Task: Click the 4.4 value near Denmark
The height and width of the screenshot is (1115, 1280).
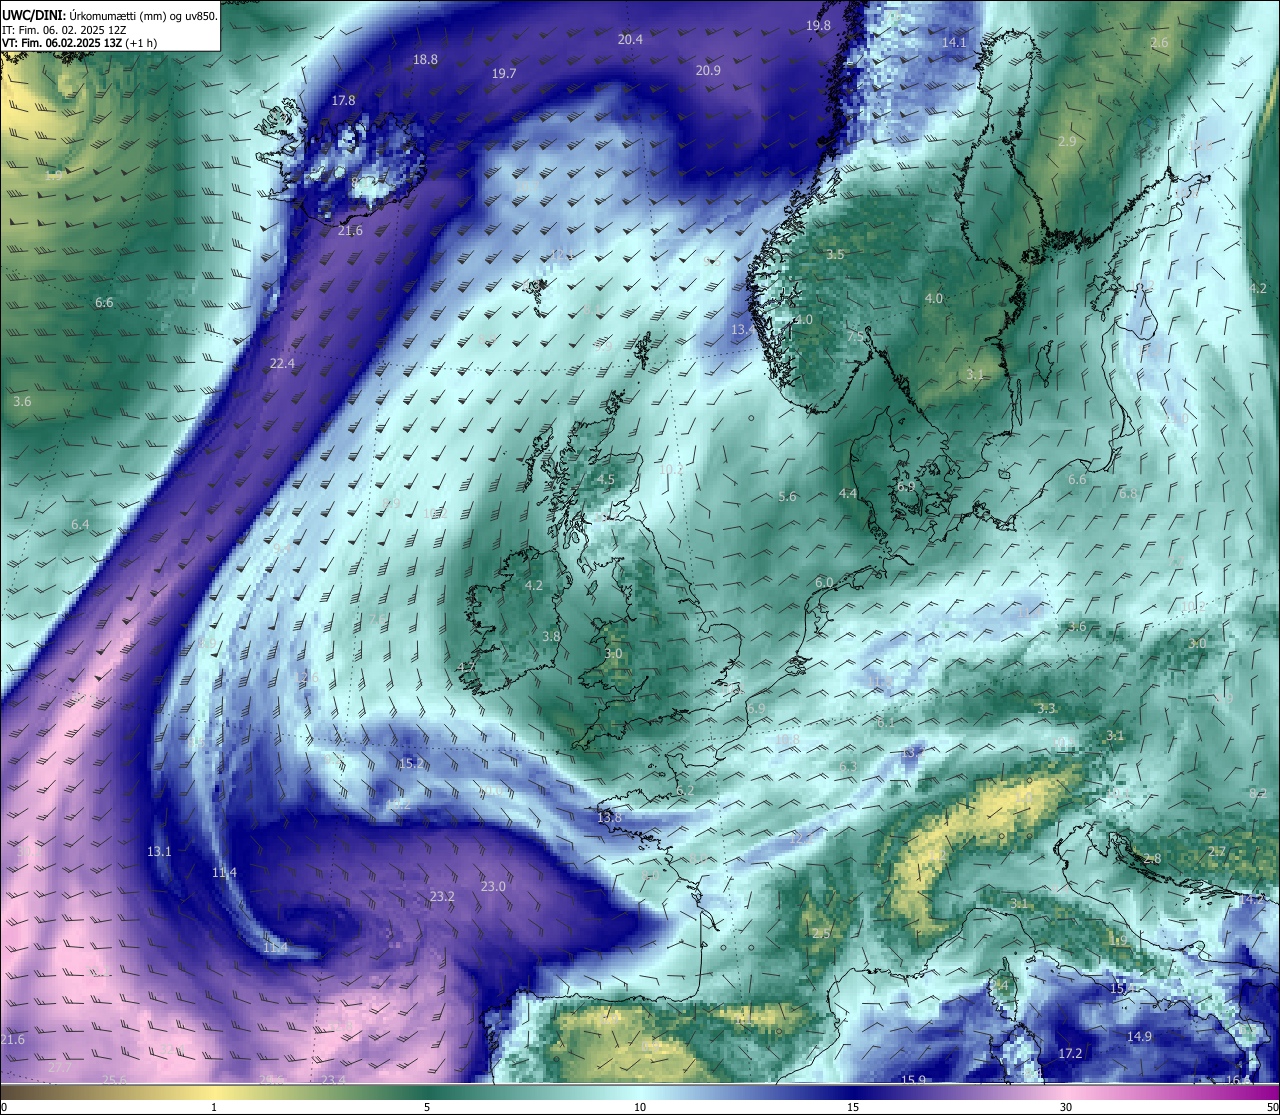Action: (x=848, y=493)
